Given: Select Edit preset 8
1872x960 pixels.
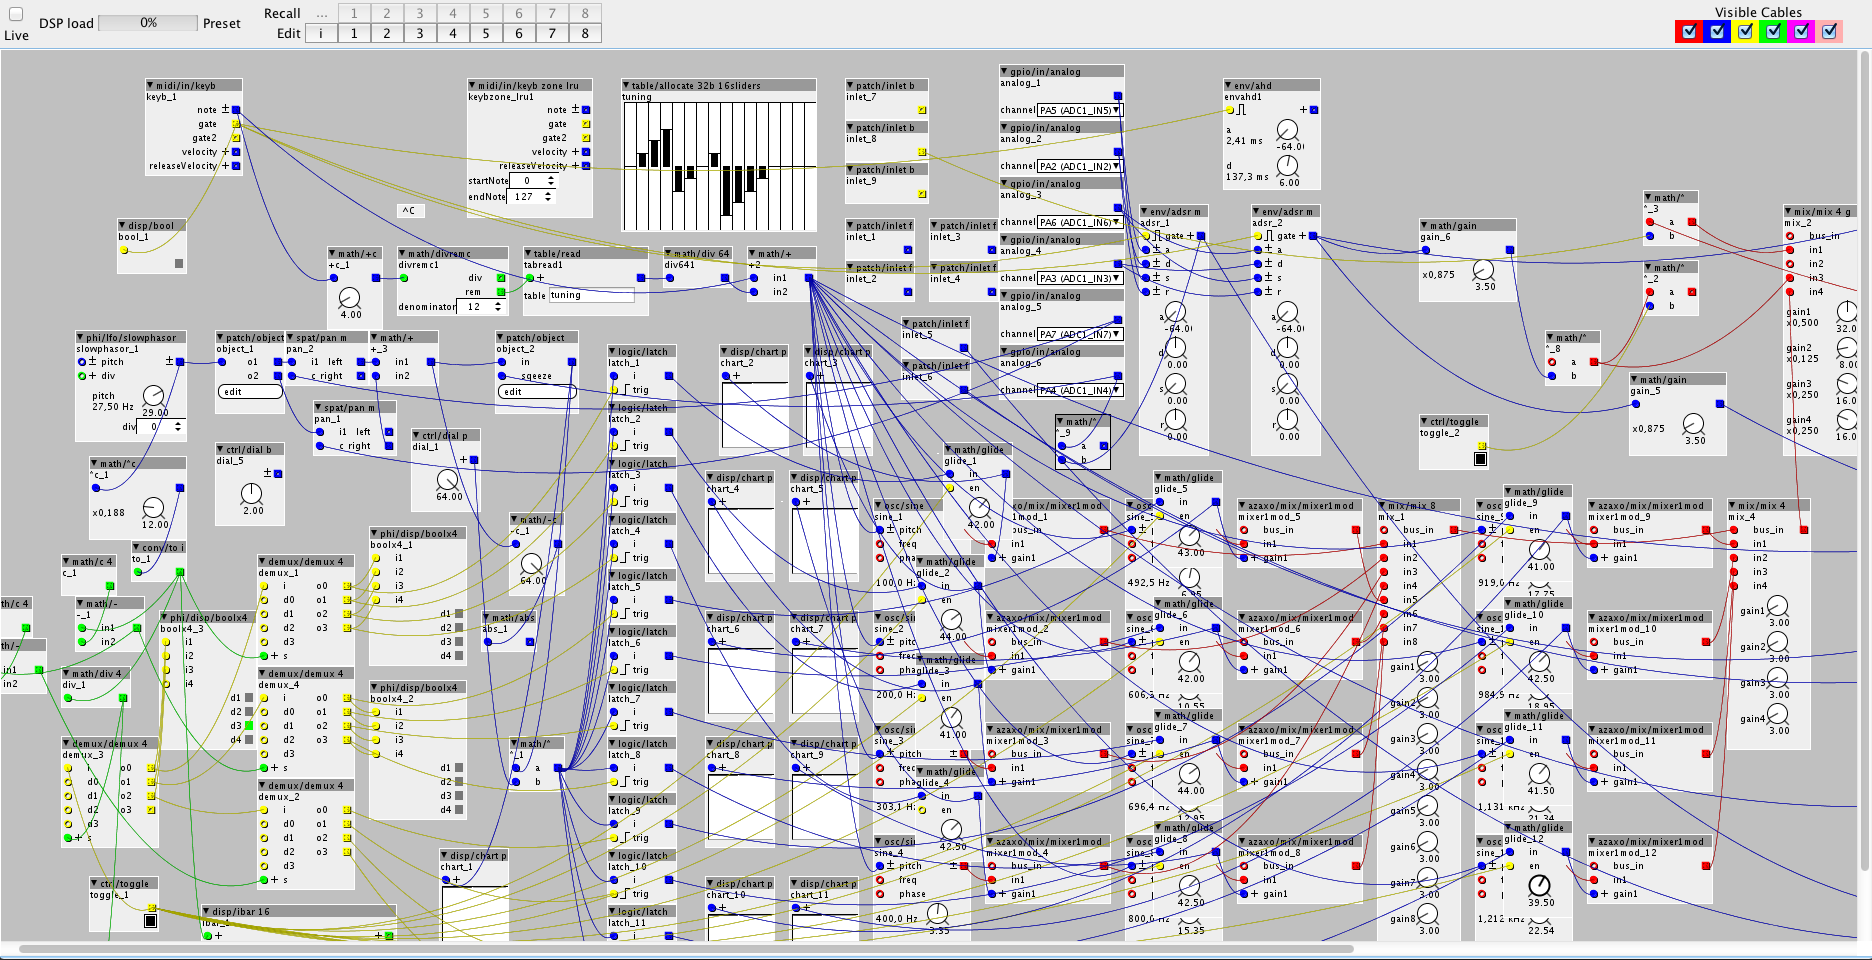Looking at the screenshot, I should point(585,33).
